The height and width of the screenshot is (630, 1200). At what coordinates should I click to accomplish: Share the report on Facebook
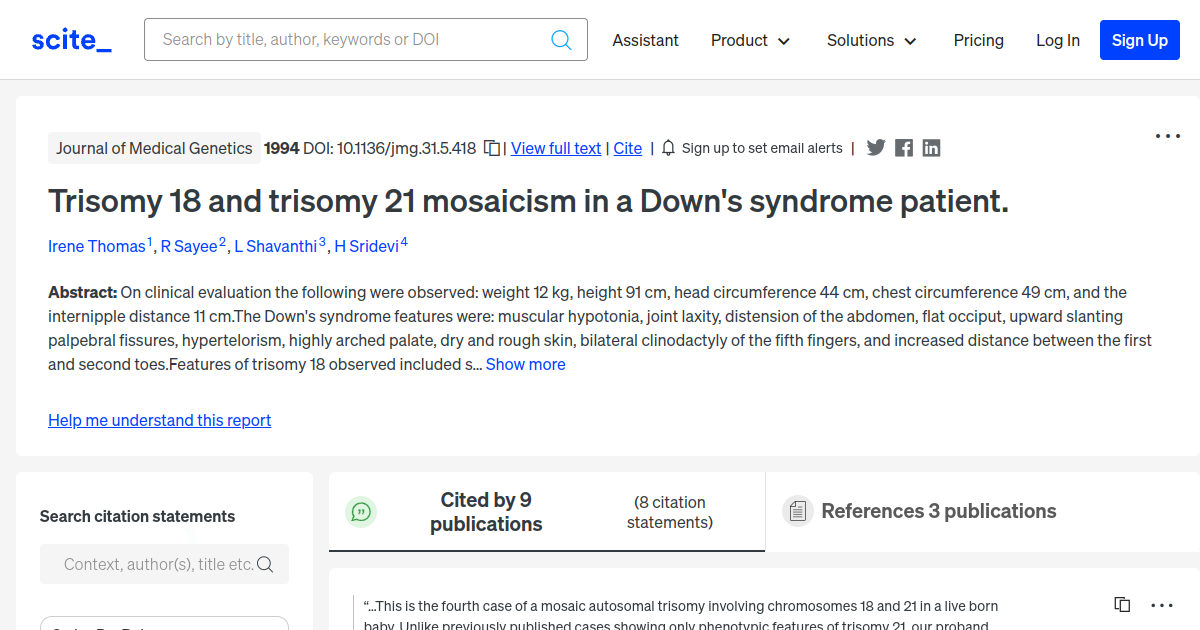tap(904, 148)
